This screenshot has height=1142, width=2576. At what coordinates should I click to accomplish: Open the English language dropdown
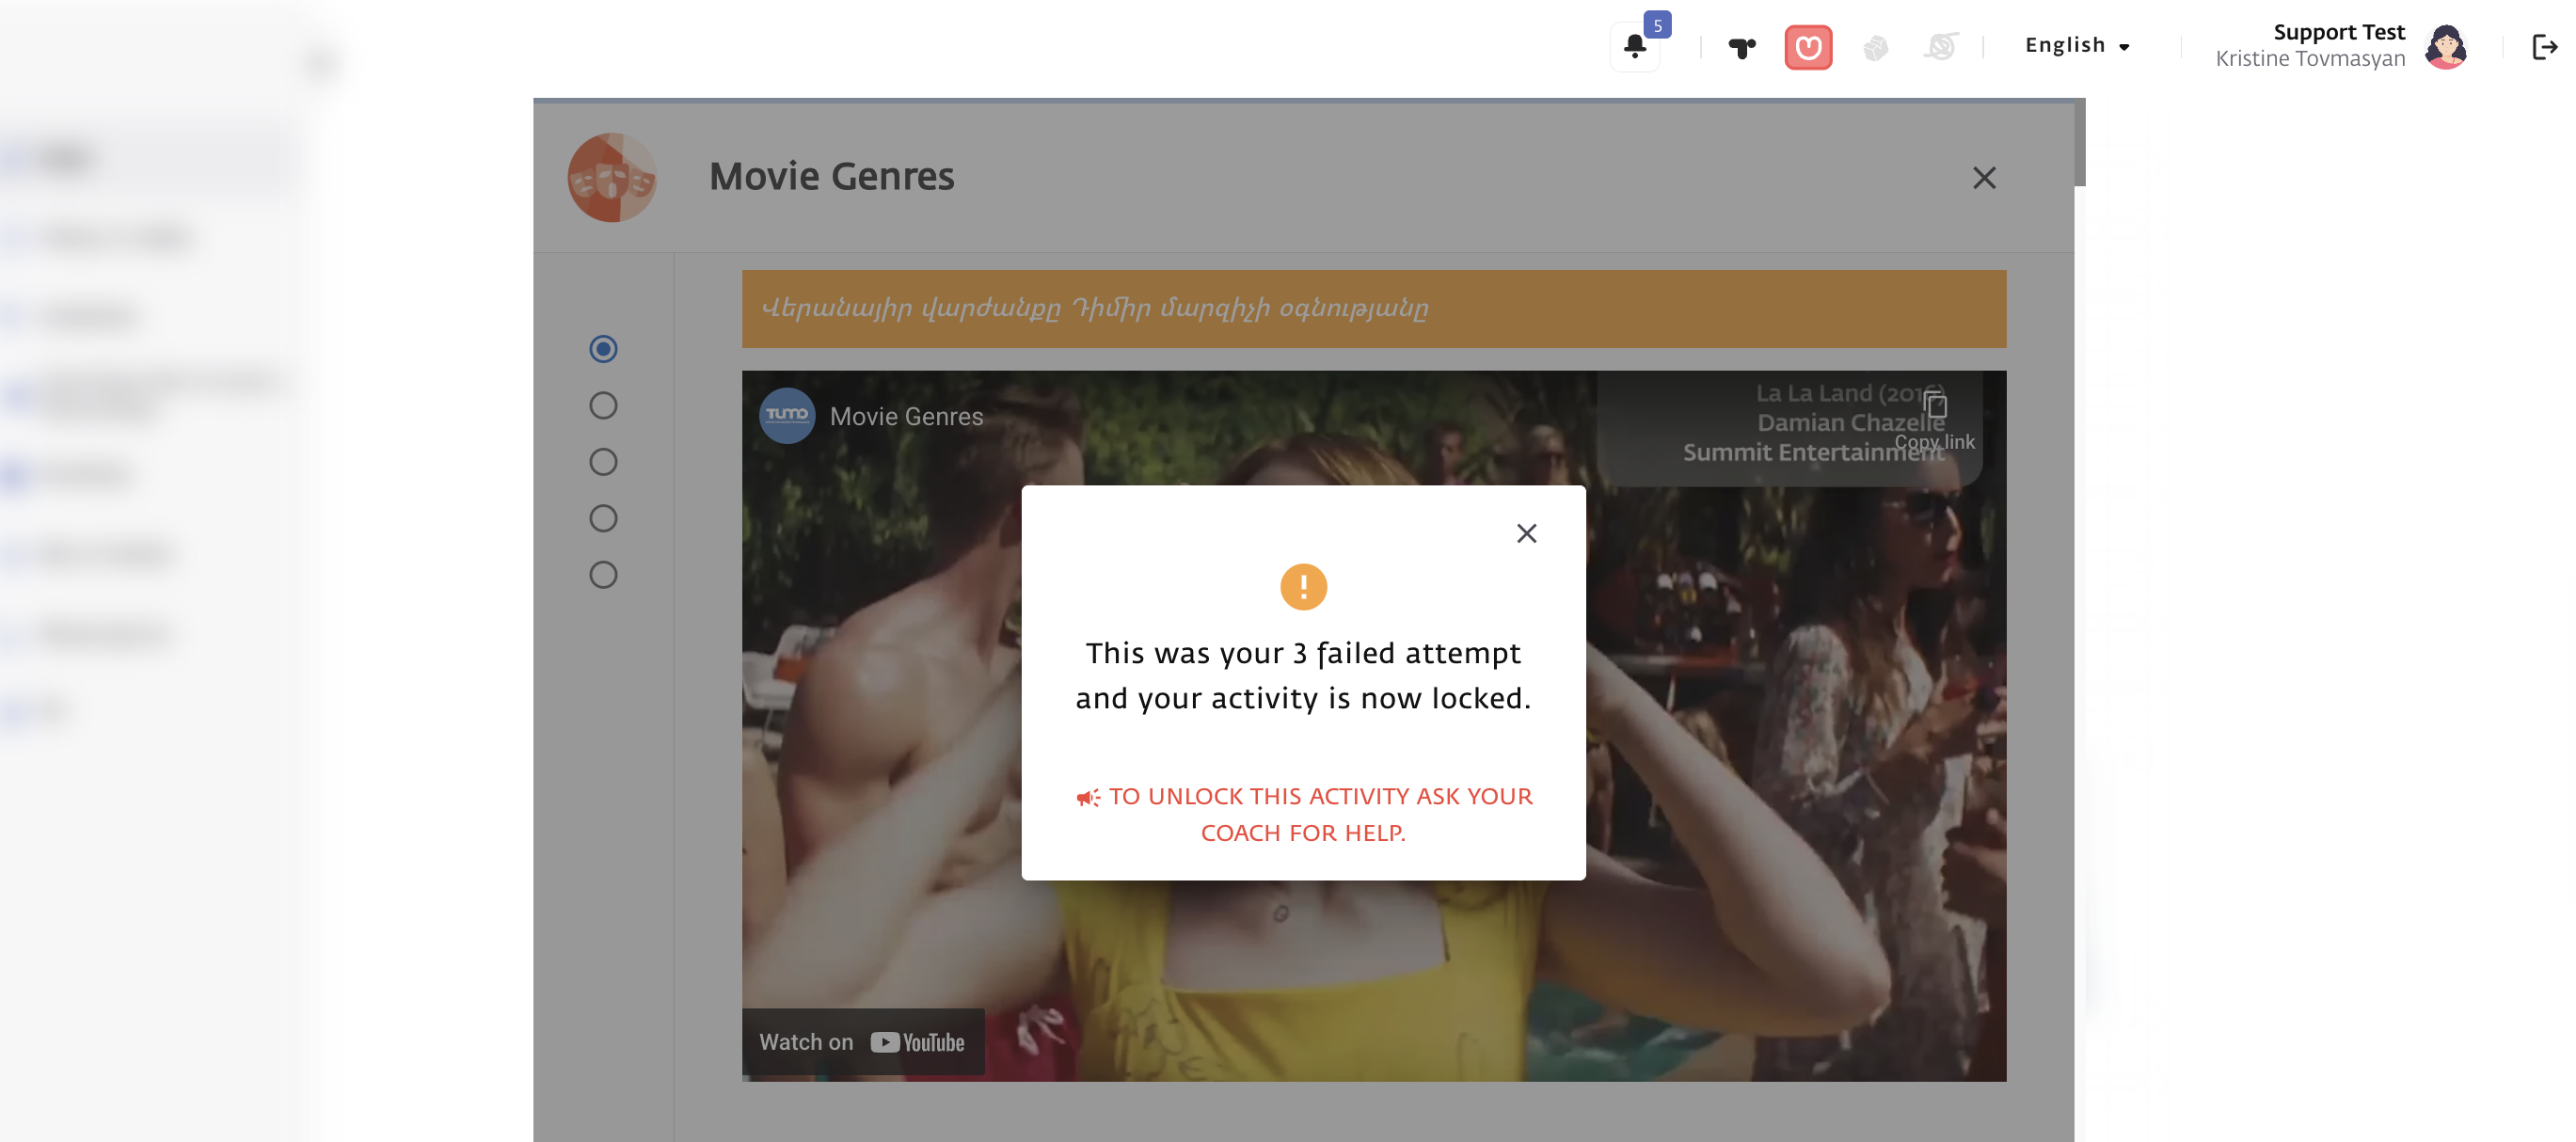2077,45
